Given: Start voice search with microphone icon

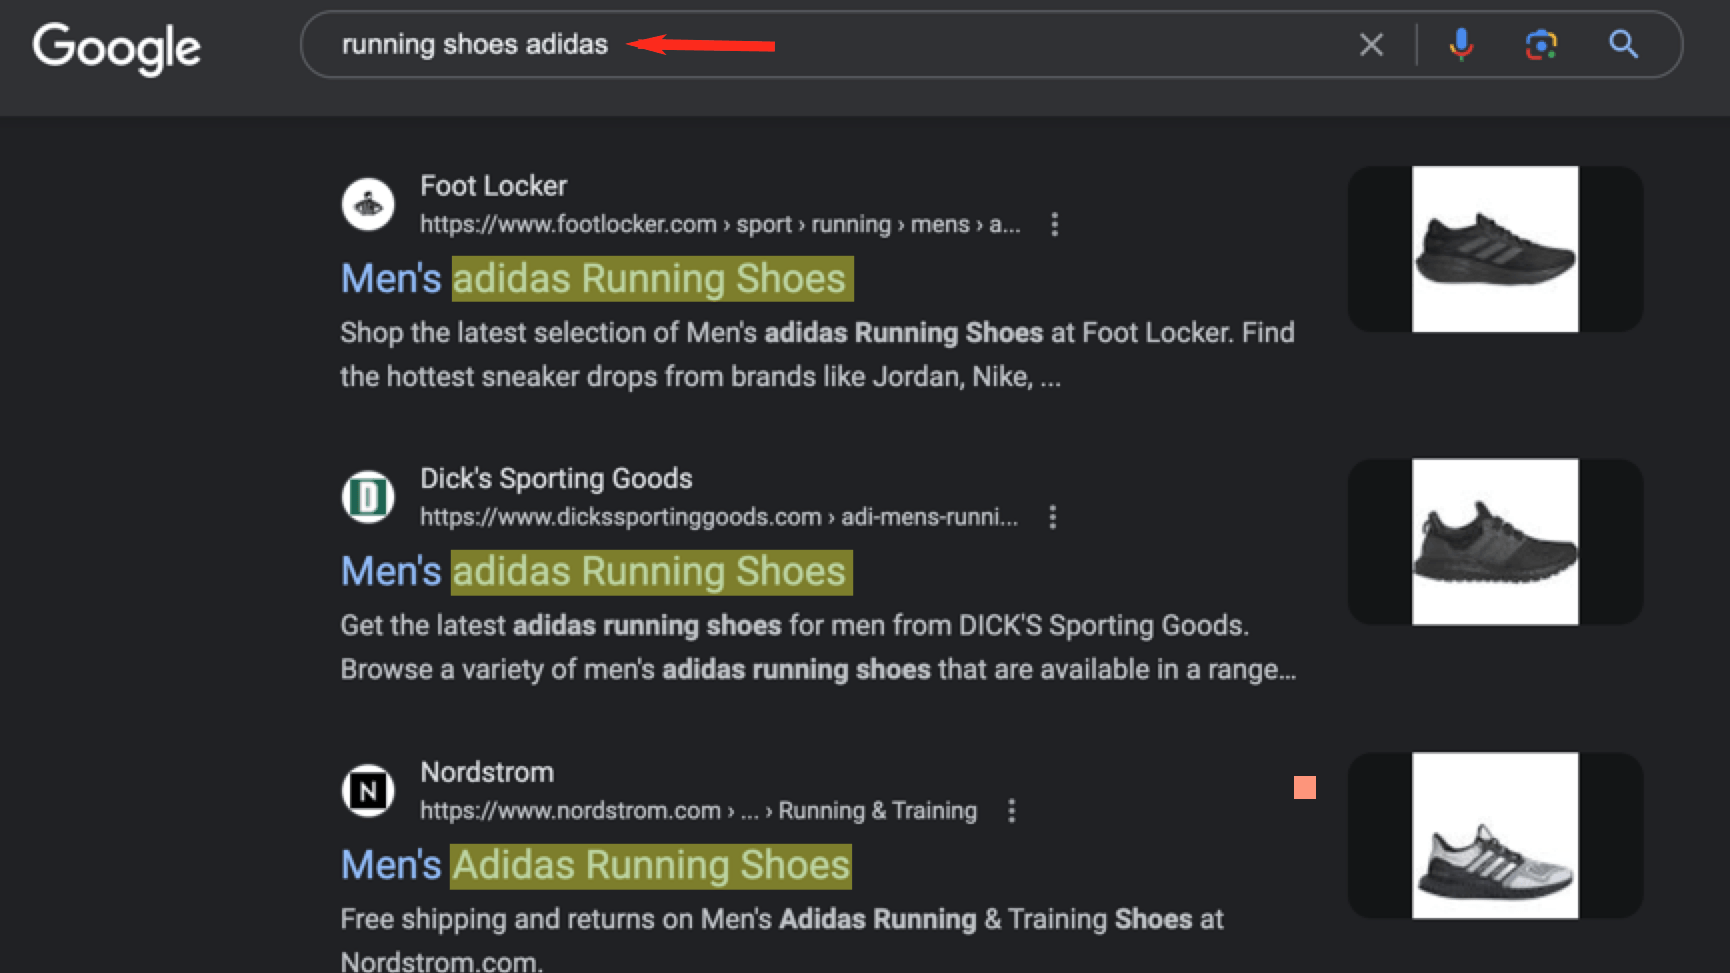Looking at the screenshot, I should pyautogui.click(x=1460, y=44).
